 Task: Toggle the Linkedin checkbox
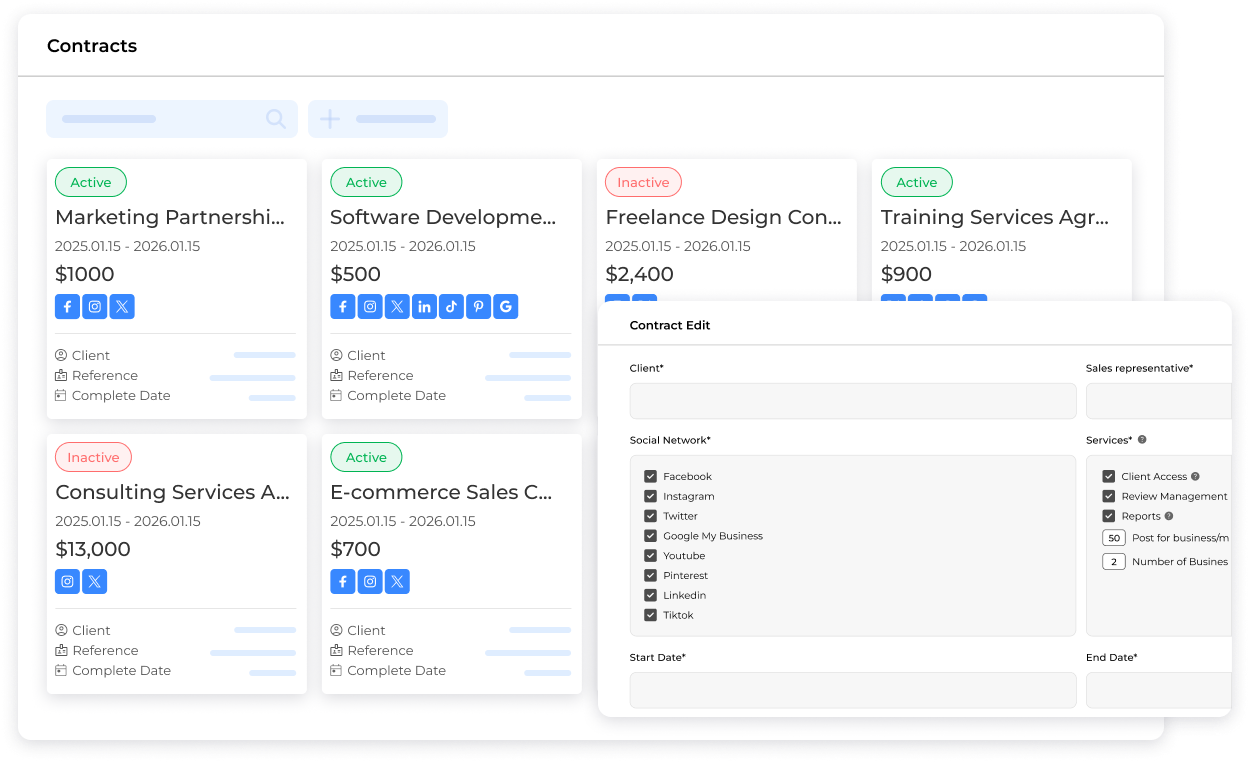coord(651,595)
